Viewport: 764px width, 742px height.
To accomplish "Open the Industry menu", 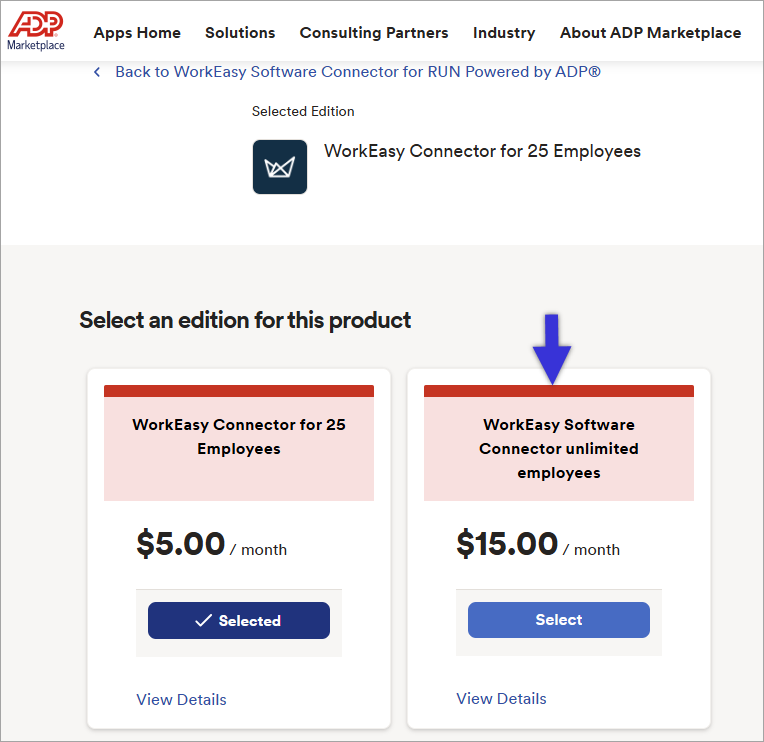I will tap(504, 33).
